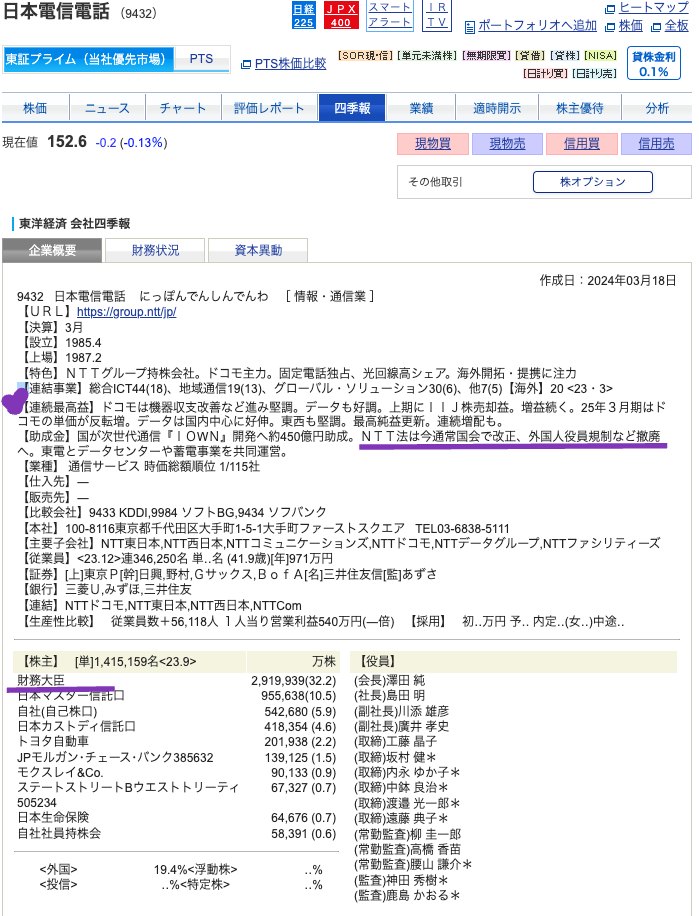Click the 自社(自己株口) shareholder row
Image resolution: width=699 pixels, height=916 pixels.
point(176,712)
